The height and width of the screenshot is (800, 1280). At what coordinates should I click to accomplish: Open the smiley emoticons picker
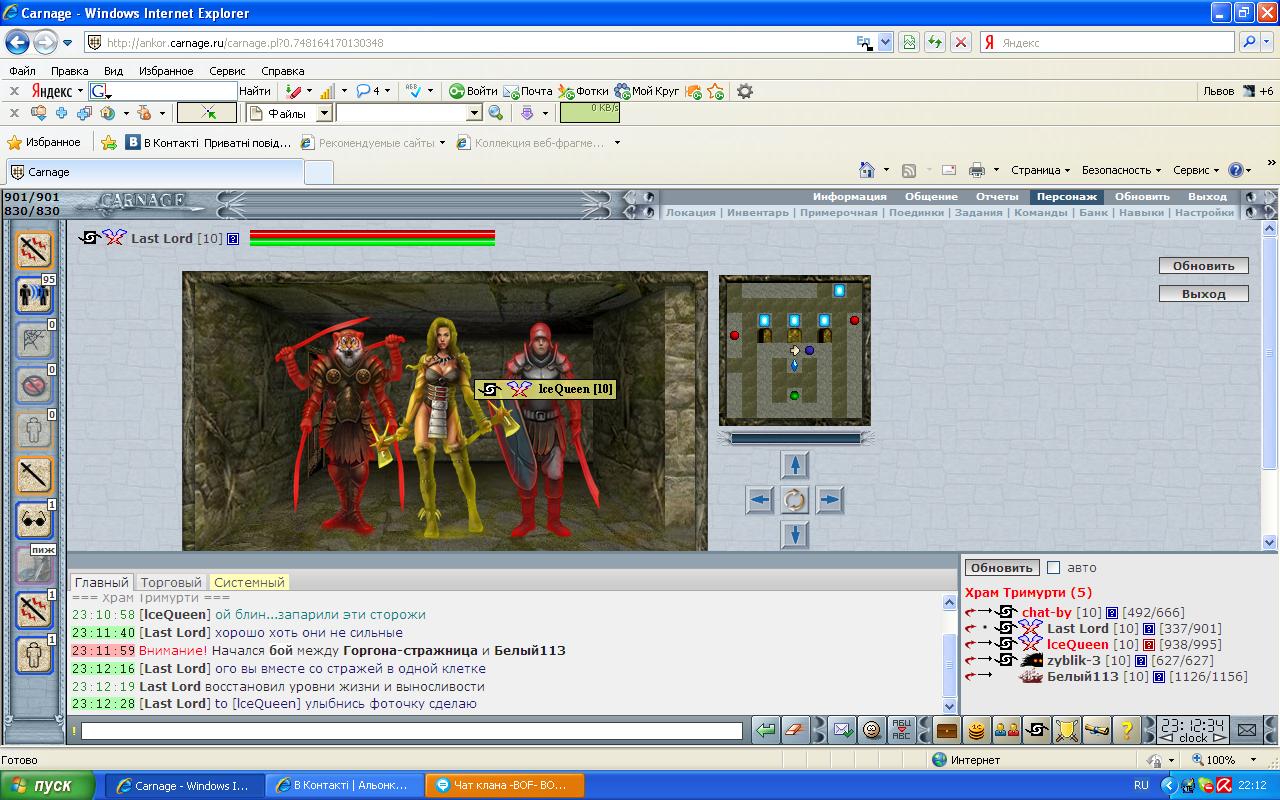(x=872, y=730)
